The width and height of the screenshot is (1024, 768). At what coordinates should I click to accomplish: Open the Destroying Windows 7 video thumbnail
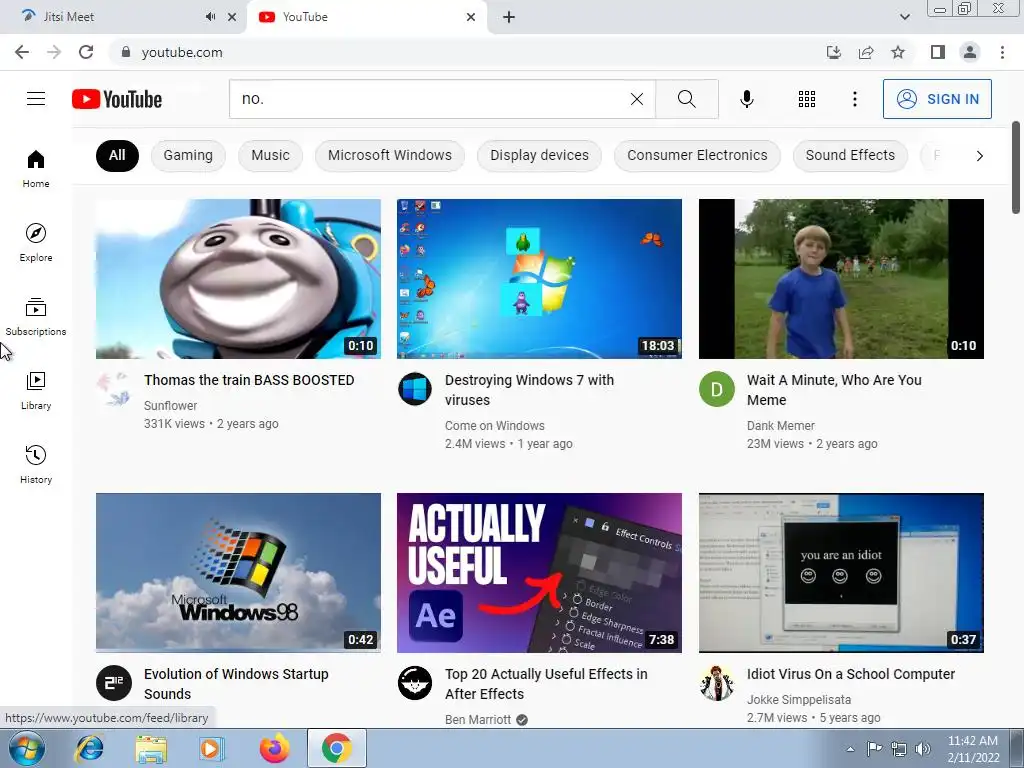coord(539,279)
